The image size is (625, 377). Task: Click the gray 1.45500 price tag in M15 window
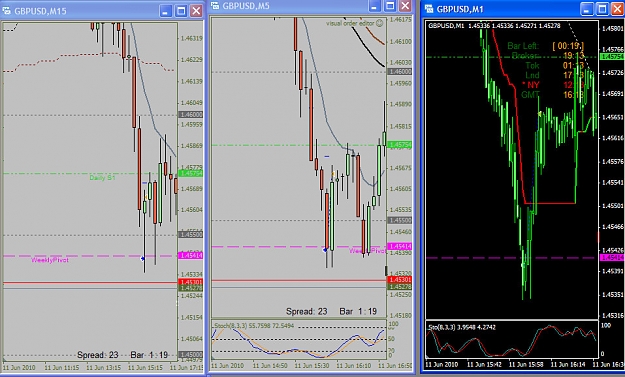[191, 234]
